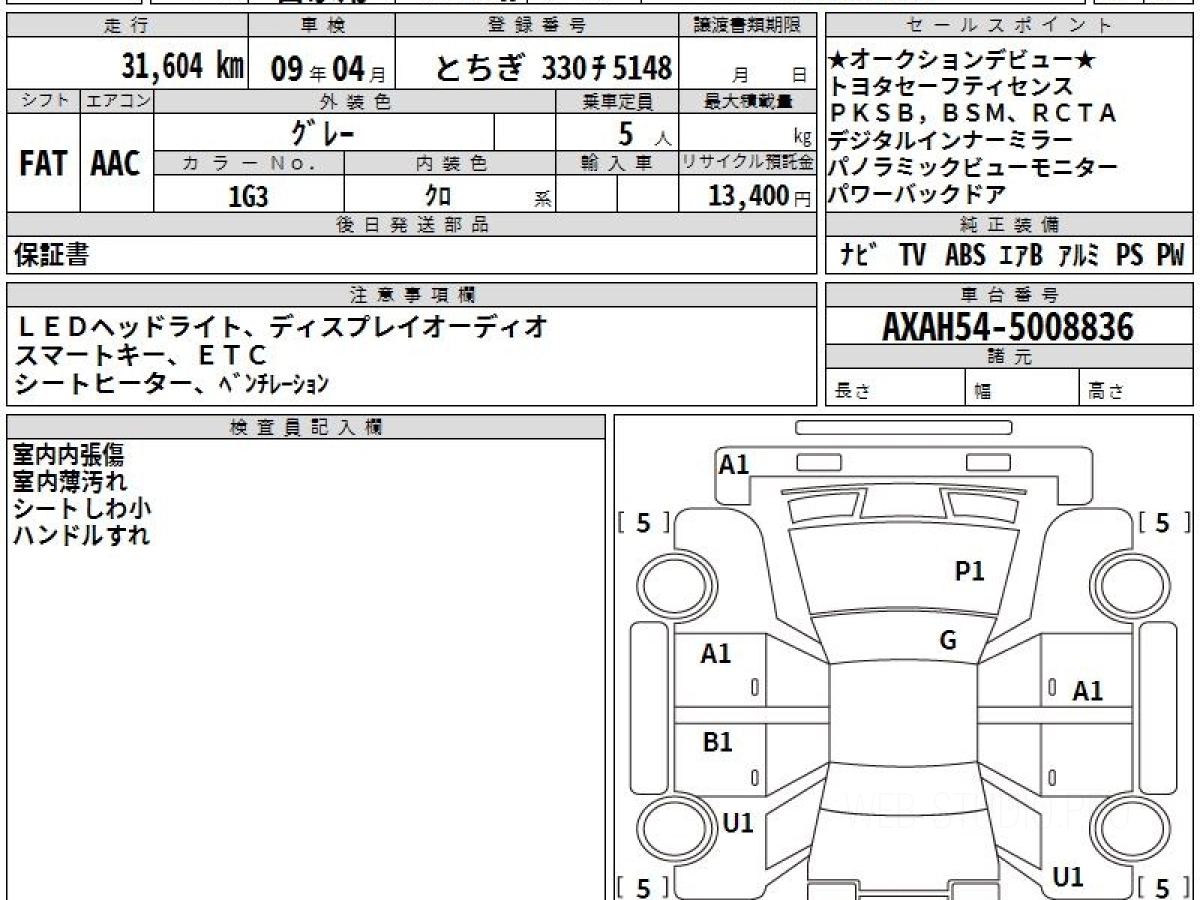
Task: Click the エアコン header cell
Action: pos(117,101)
